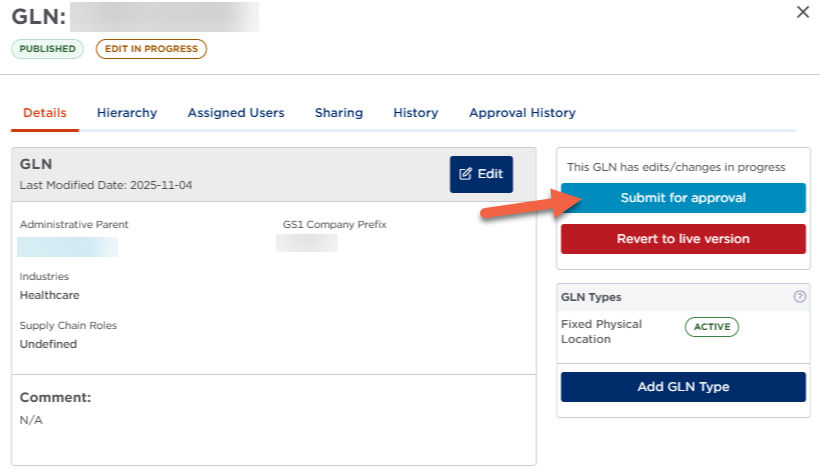Close the GLN details panel
820x474 pixels.
(x=802, y=13)
